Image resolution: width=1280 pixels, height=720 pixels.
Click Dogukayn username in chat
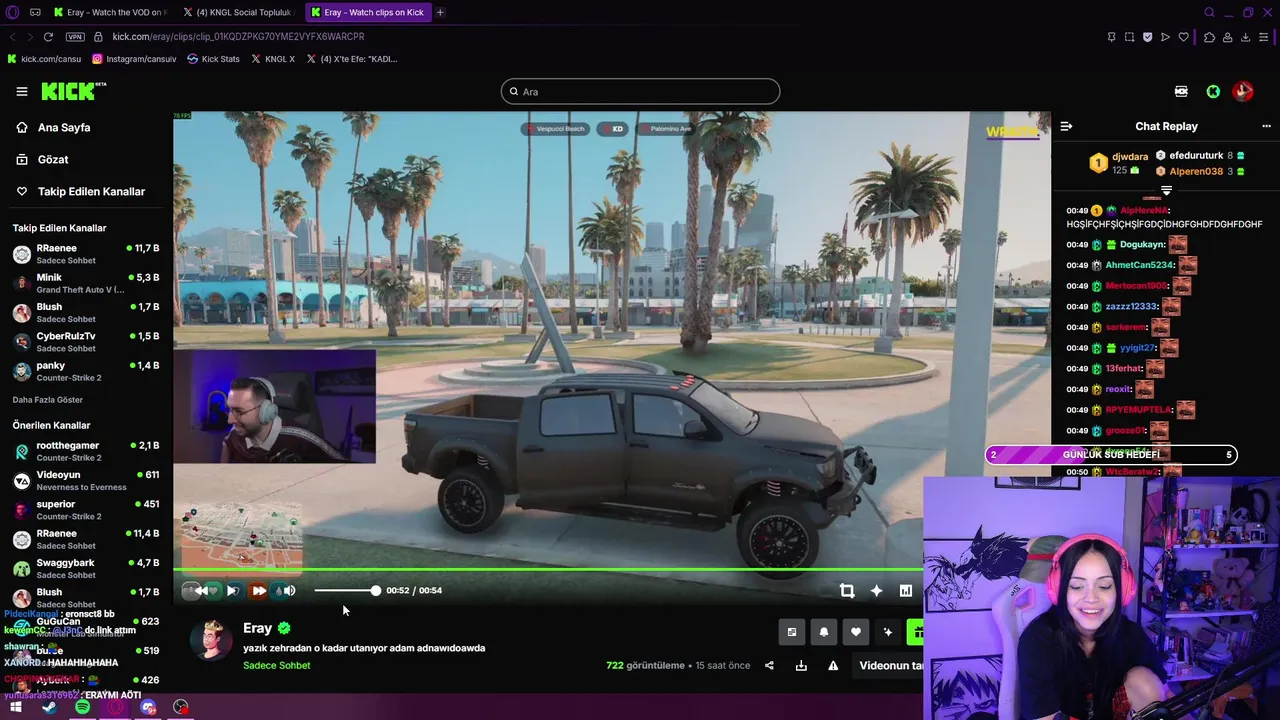tap(1142, 244)
